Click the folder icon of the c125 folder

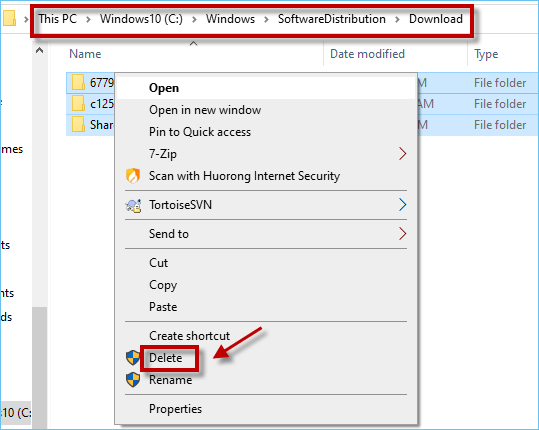pos(78,103)
